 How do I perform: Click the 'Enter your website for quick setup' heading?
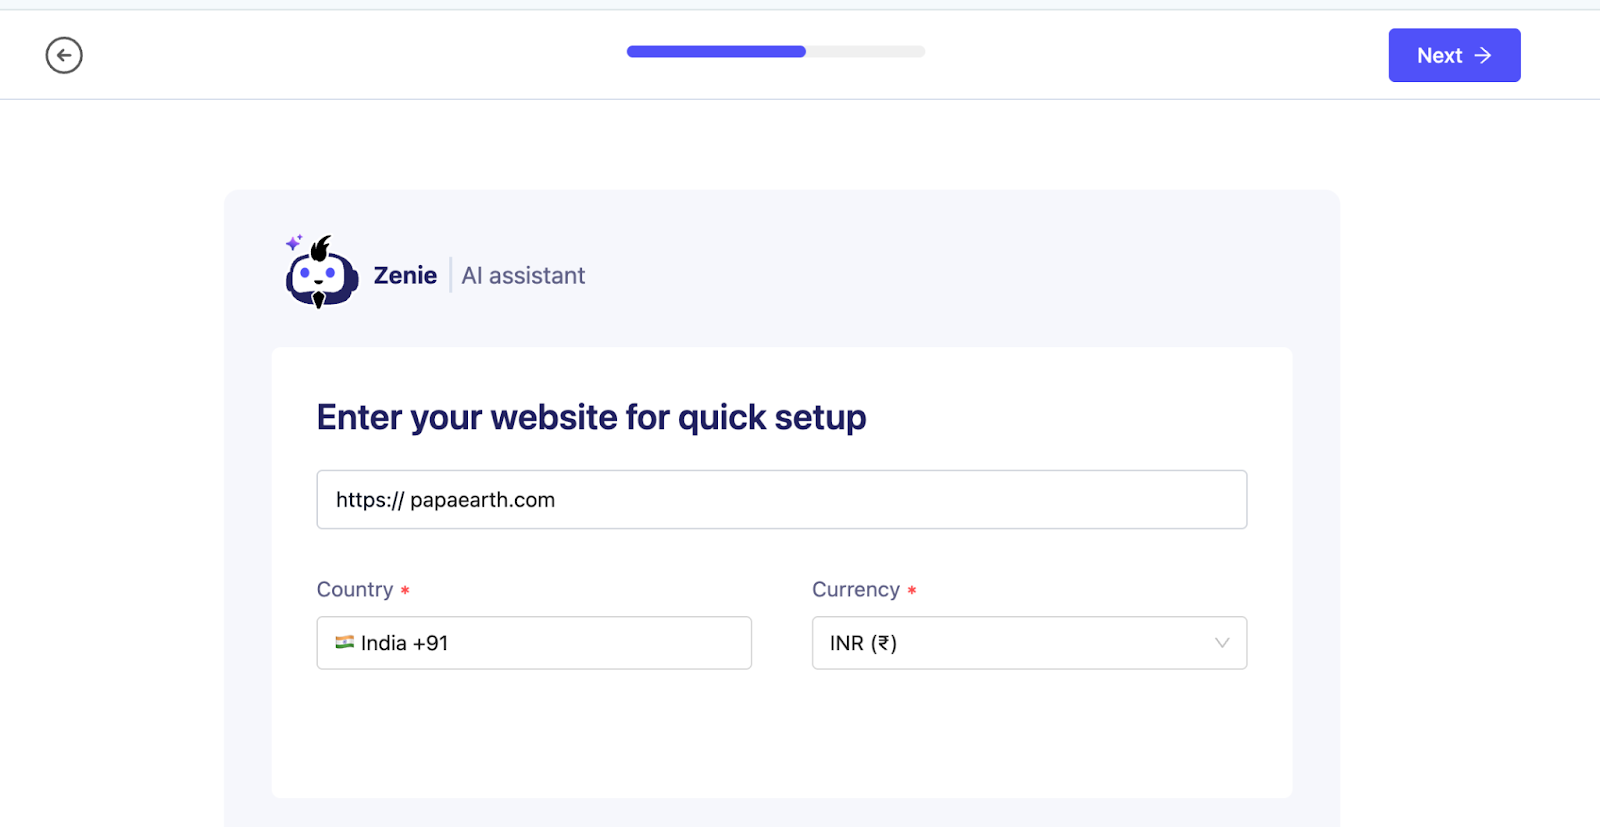pyautogui.click(x=591, y=417)
